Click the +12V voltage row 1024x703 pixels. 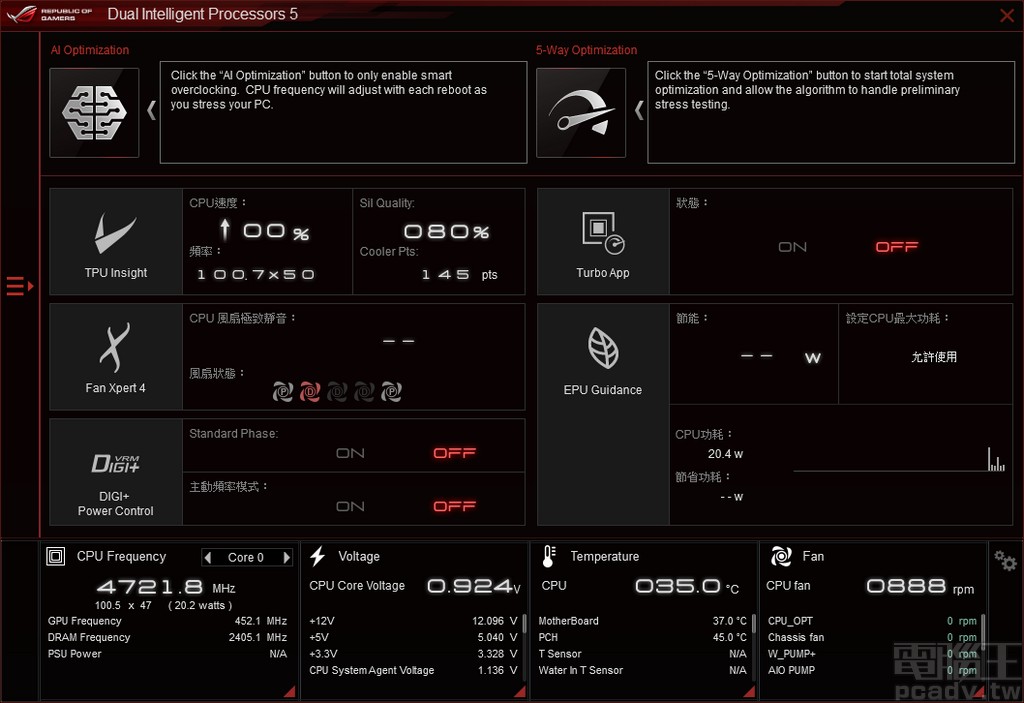tap(413, 621)
